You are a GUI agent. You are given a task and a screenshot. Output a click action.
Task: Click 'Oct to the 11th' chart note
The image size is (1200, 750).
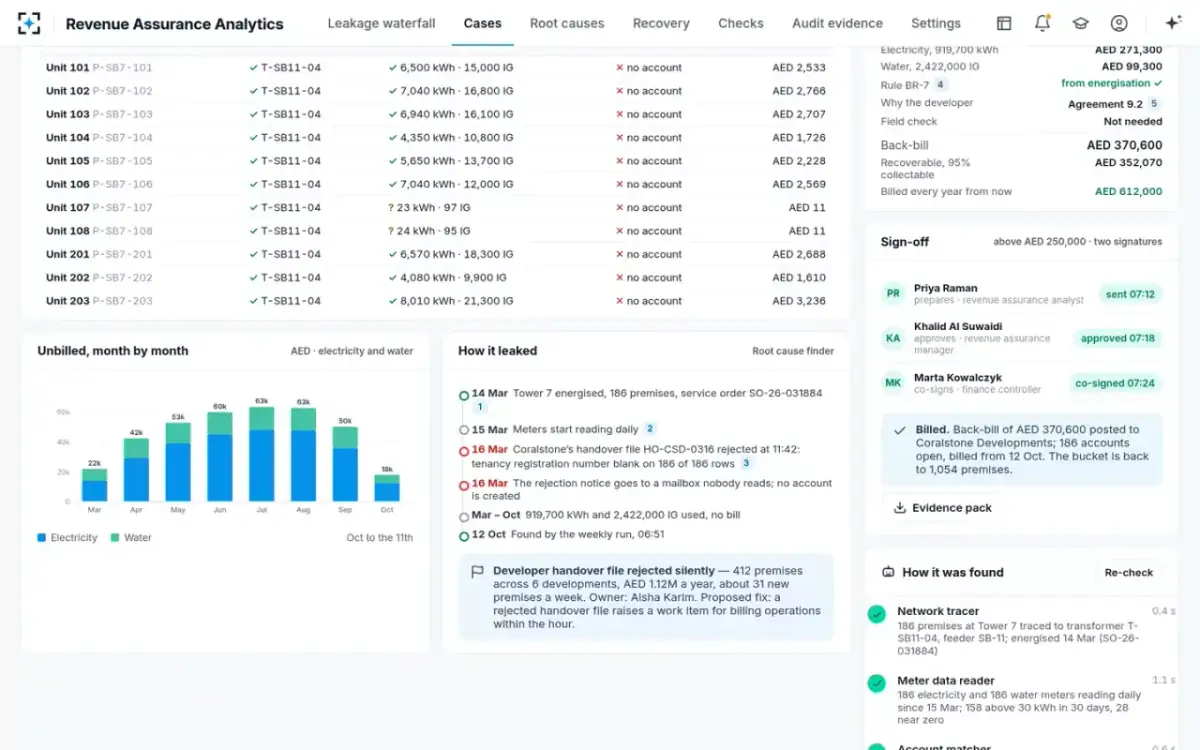pos(380,538)
